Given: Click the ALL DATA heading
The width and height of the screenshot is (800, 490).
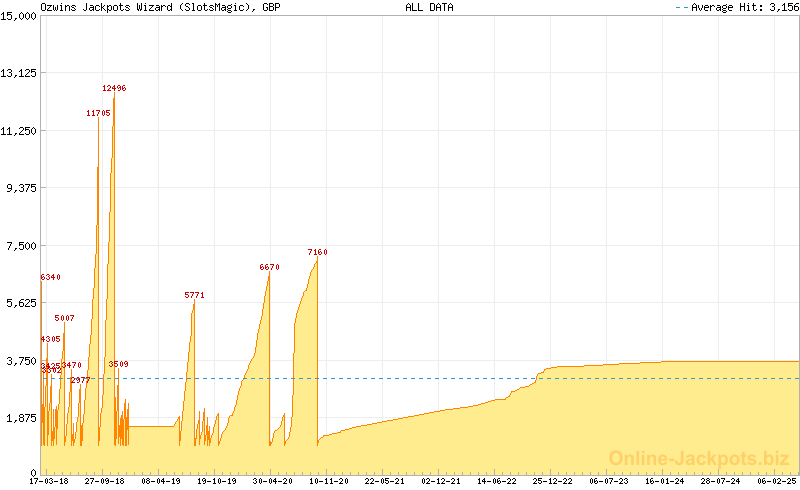Looking at the screenshot, I should point(429,7).
